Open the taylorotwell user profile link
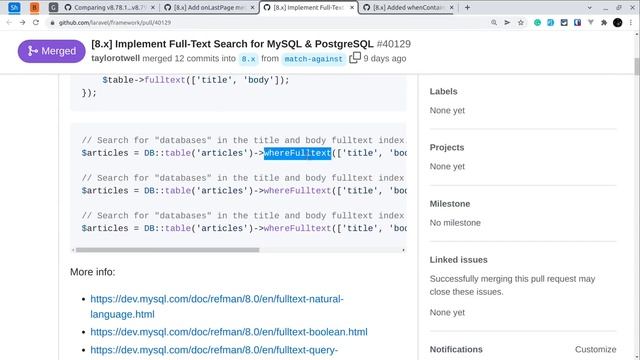Image resolution: width=640 pixels, height=360 pixels. pyautogui.click(x=116, y=58)
